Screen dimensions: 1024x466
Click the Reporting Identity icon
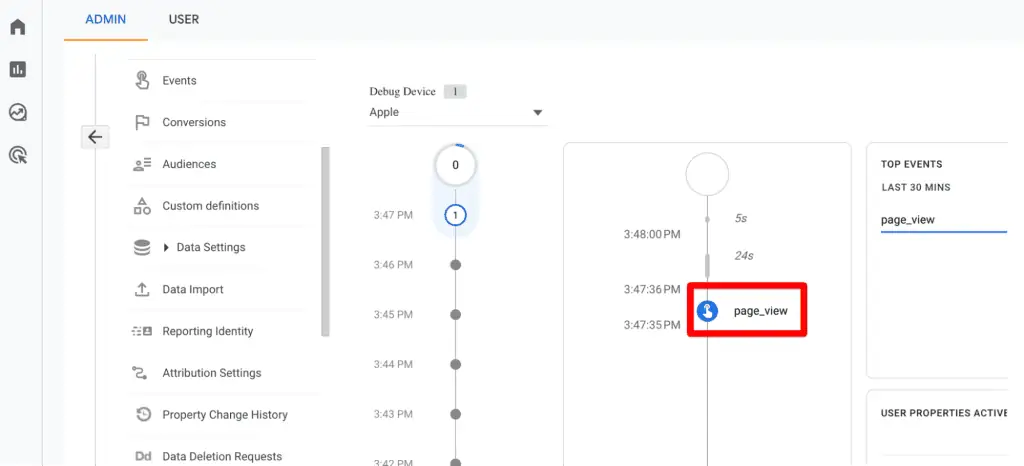(x=142, y=331)
